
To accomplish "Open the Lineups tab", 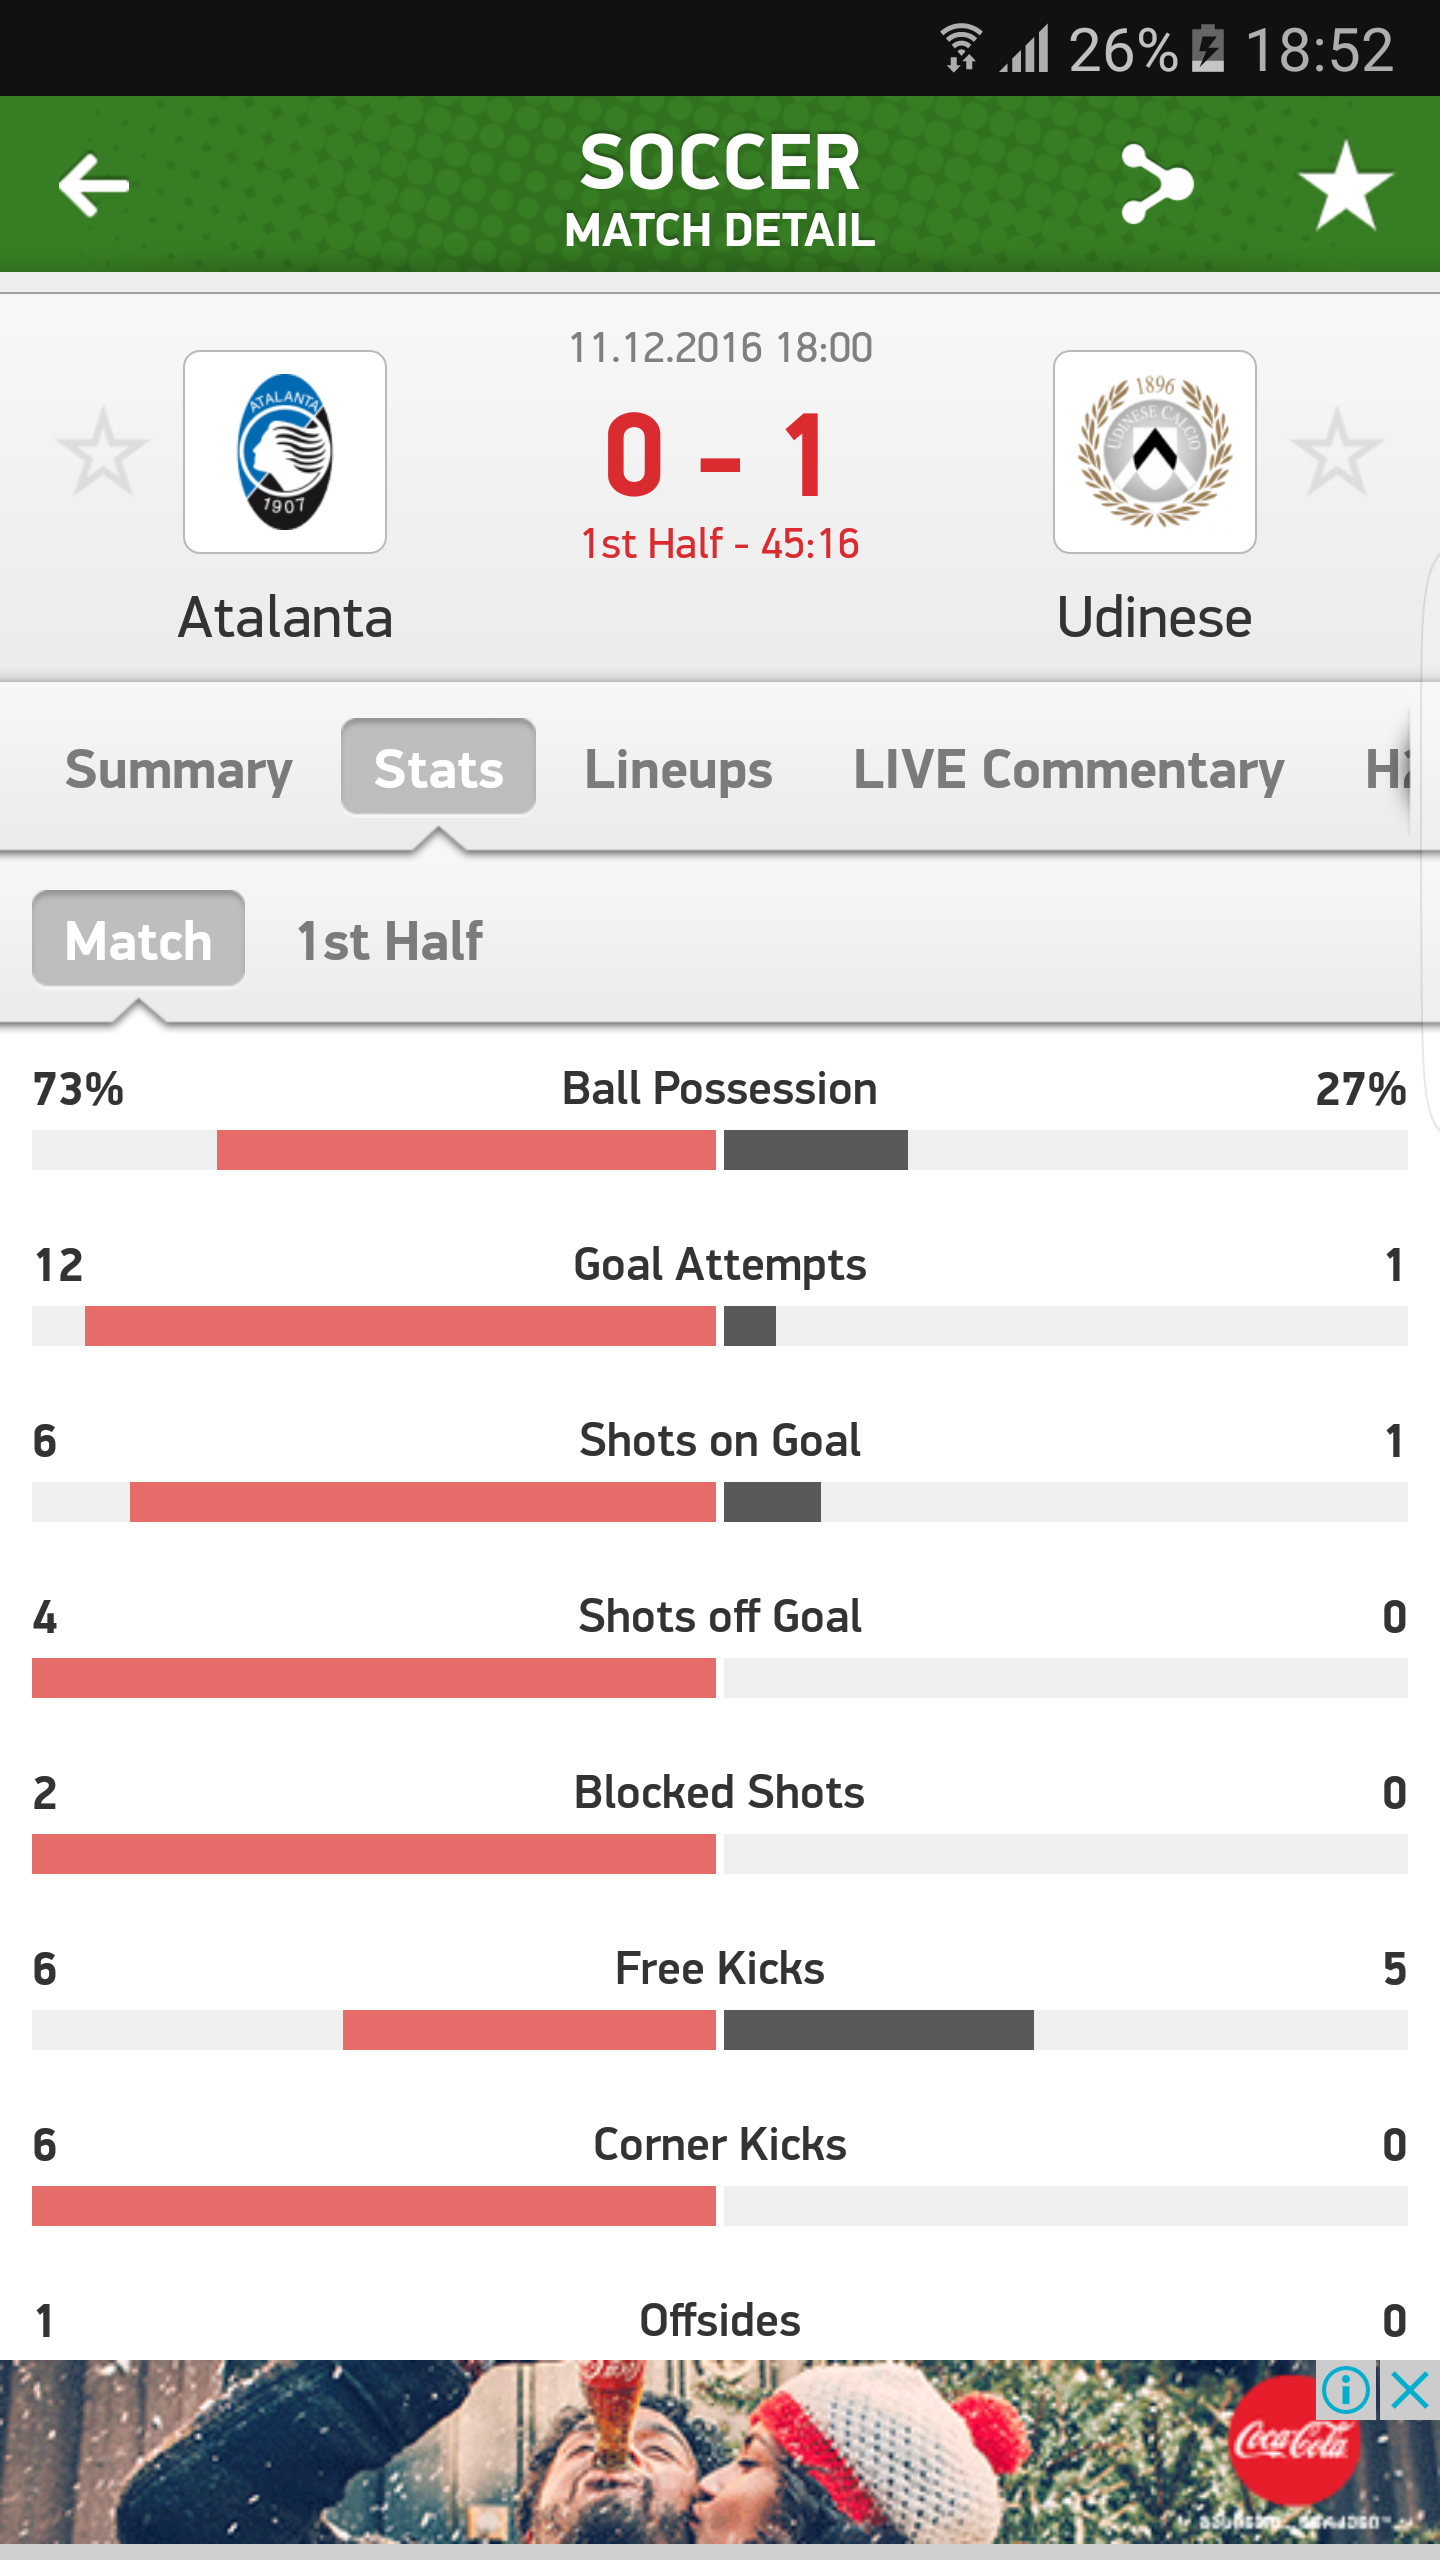I will 678,769.
